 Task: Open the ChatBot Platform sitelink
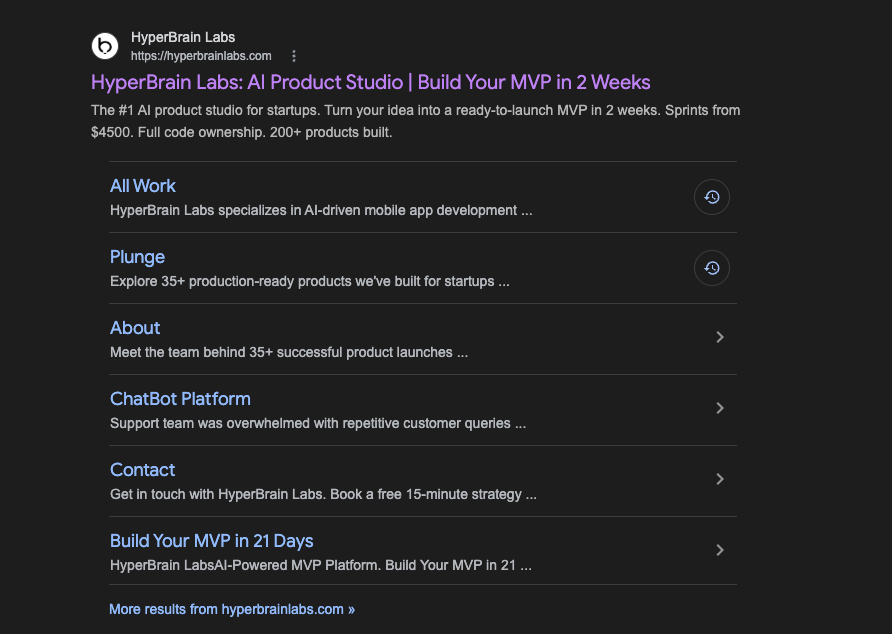[180, 399]
